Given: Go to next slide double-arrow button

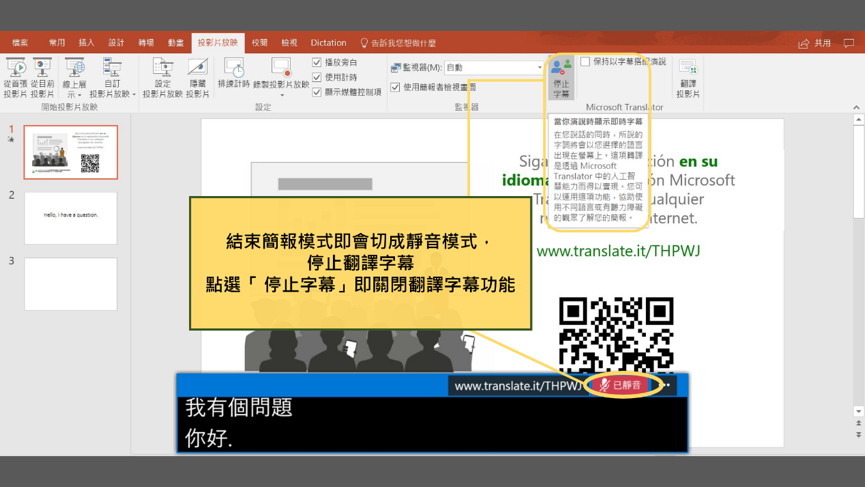Looking at the screenshot, I should click(x=858, y=435).
